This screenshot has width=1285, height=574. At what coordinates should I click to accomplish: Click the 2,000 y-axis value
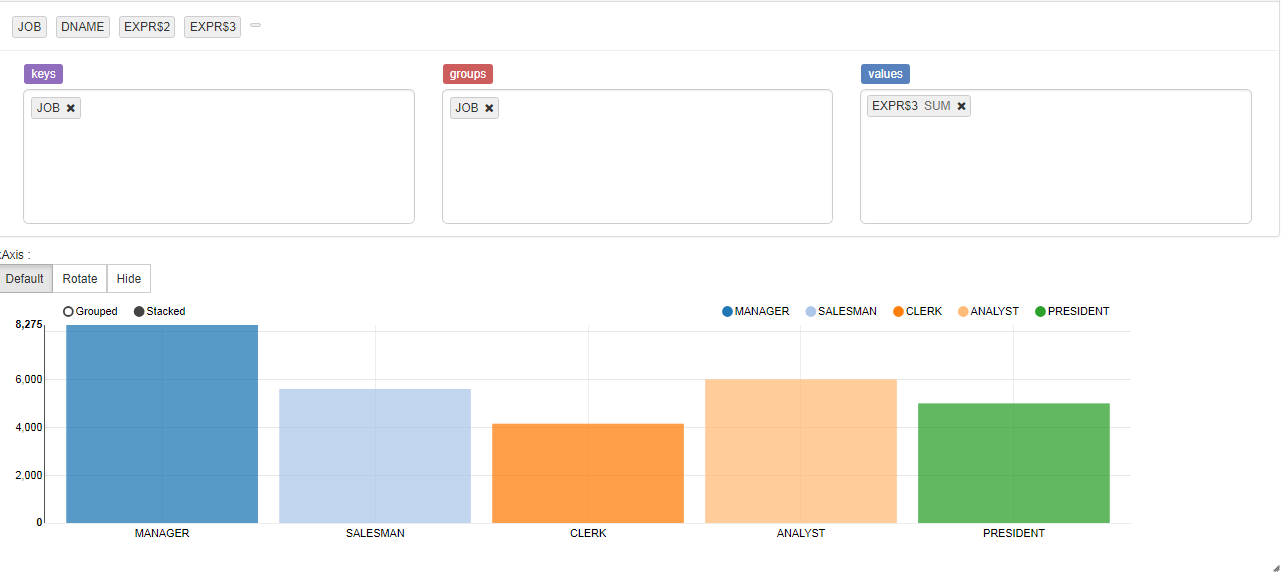coord(29,476)
